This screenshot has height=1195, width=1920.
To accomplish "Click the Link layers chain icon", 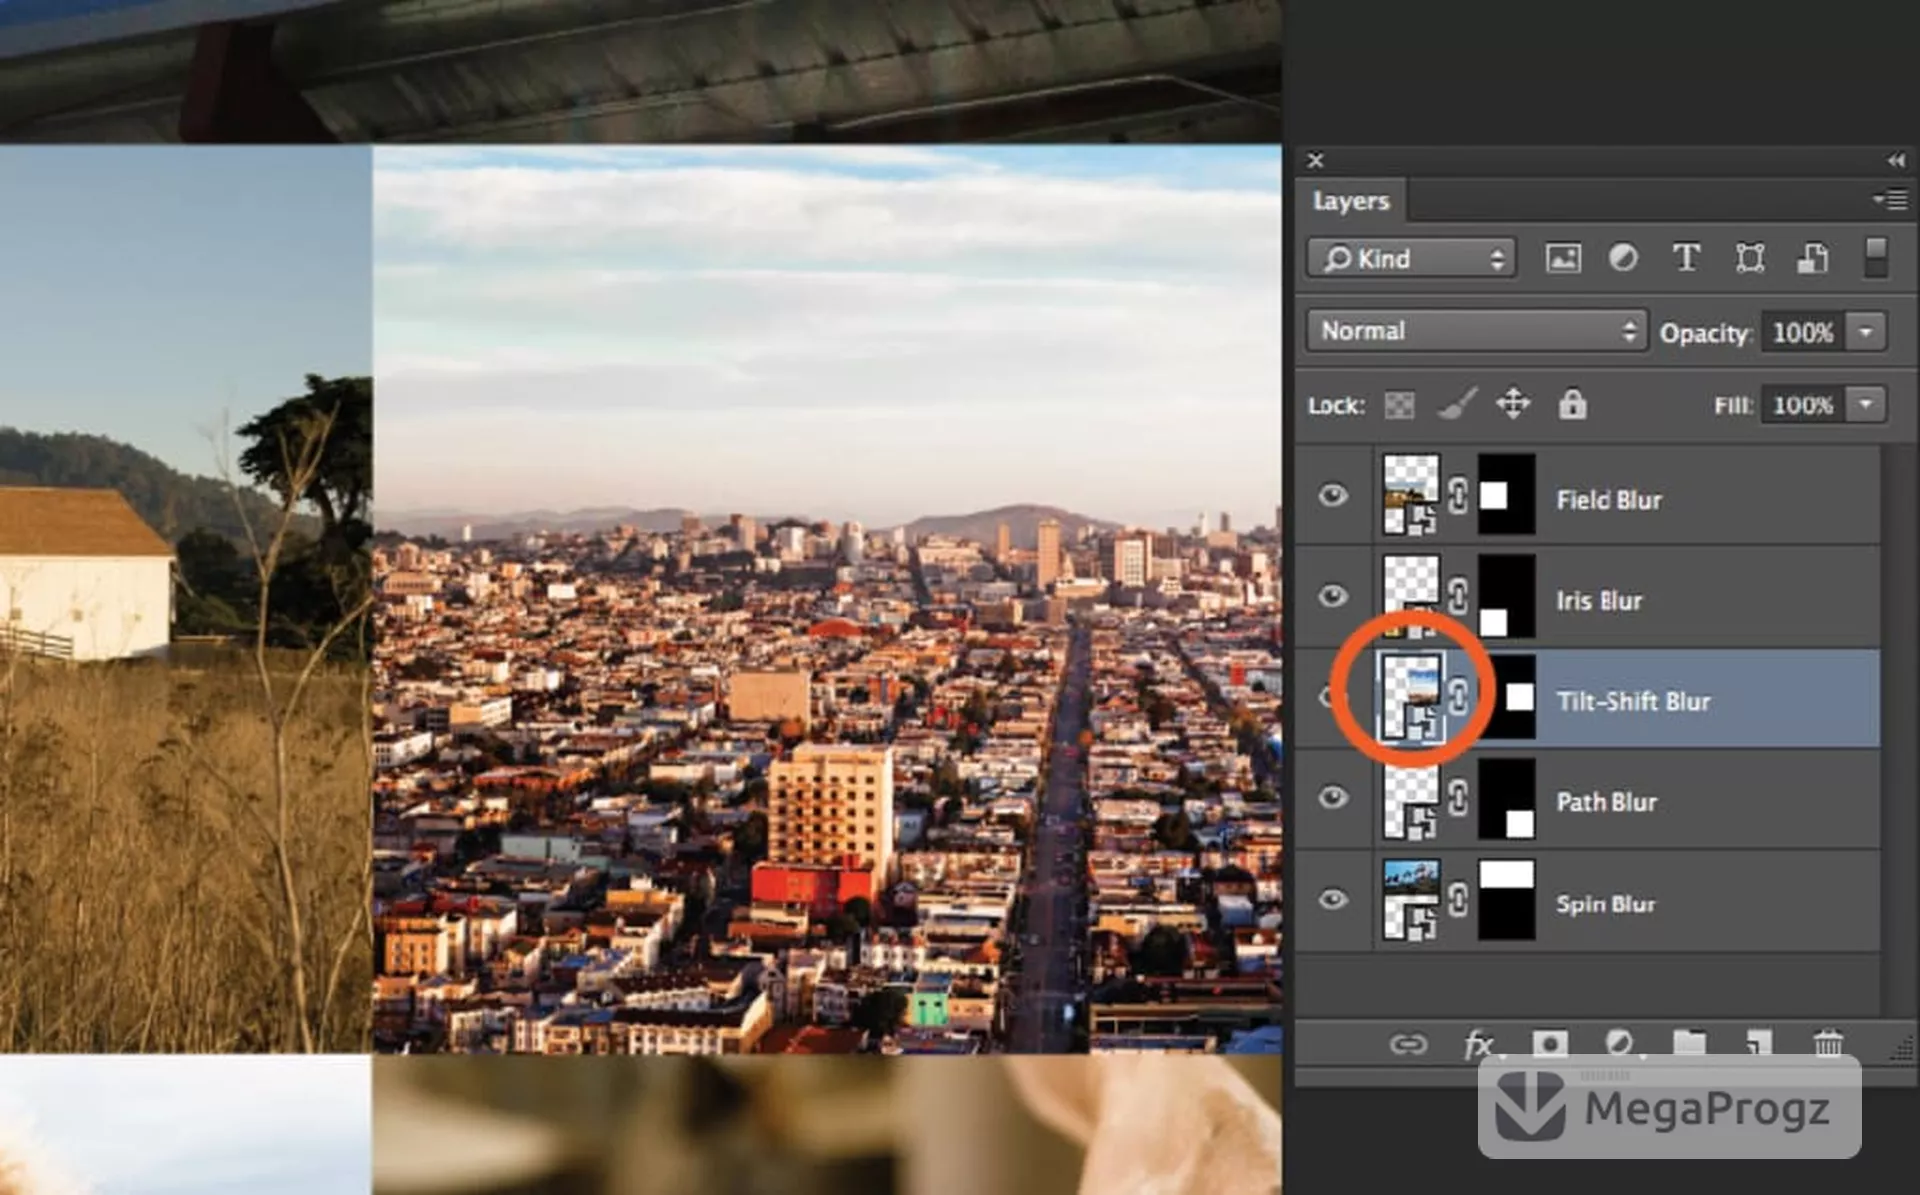I will click(1408, 1045).
